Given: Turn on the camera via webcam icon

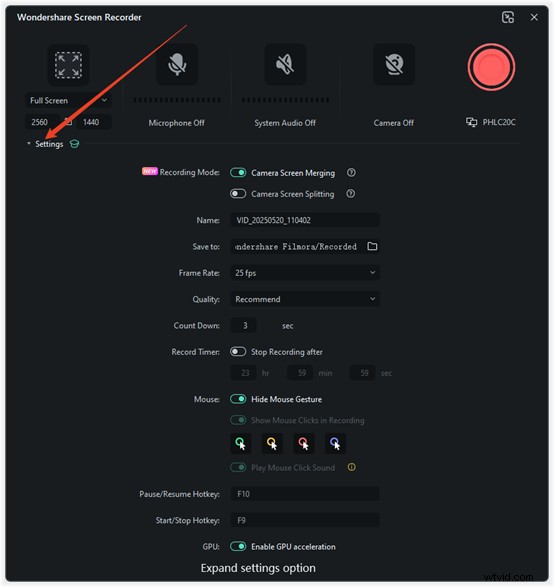Looking at the screenshot, I should [x=394, y=64].
